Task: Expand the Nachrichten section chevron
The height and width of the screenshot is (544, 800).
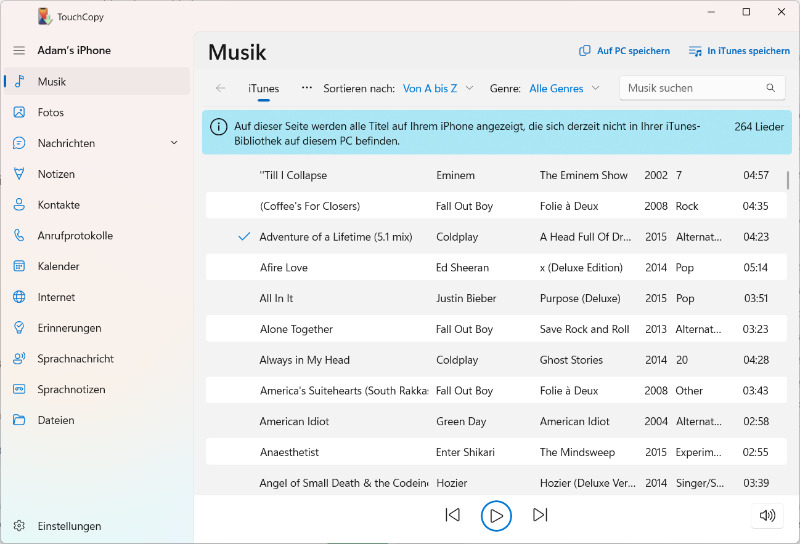Action: tap(174, 143)
